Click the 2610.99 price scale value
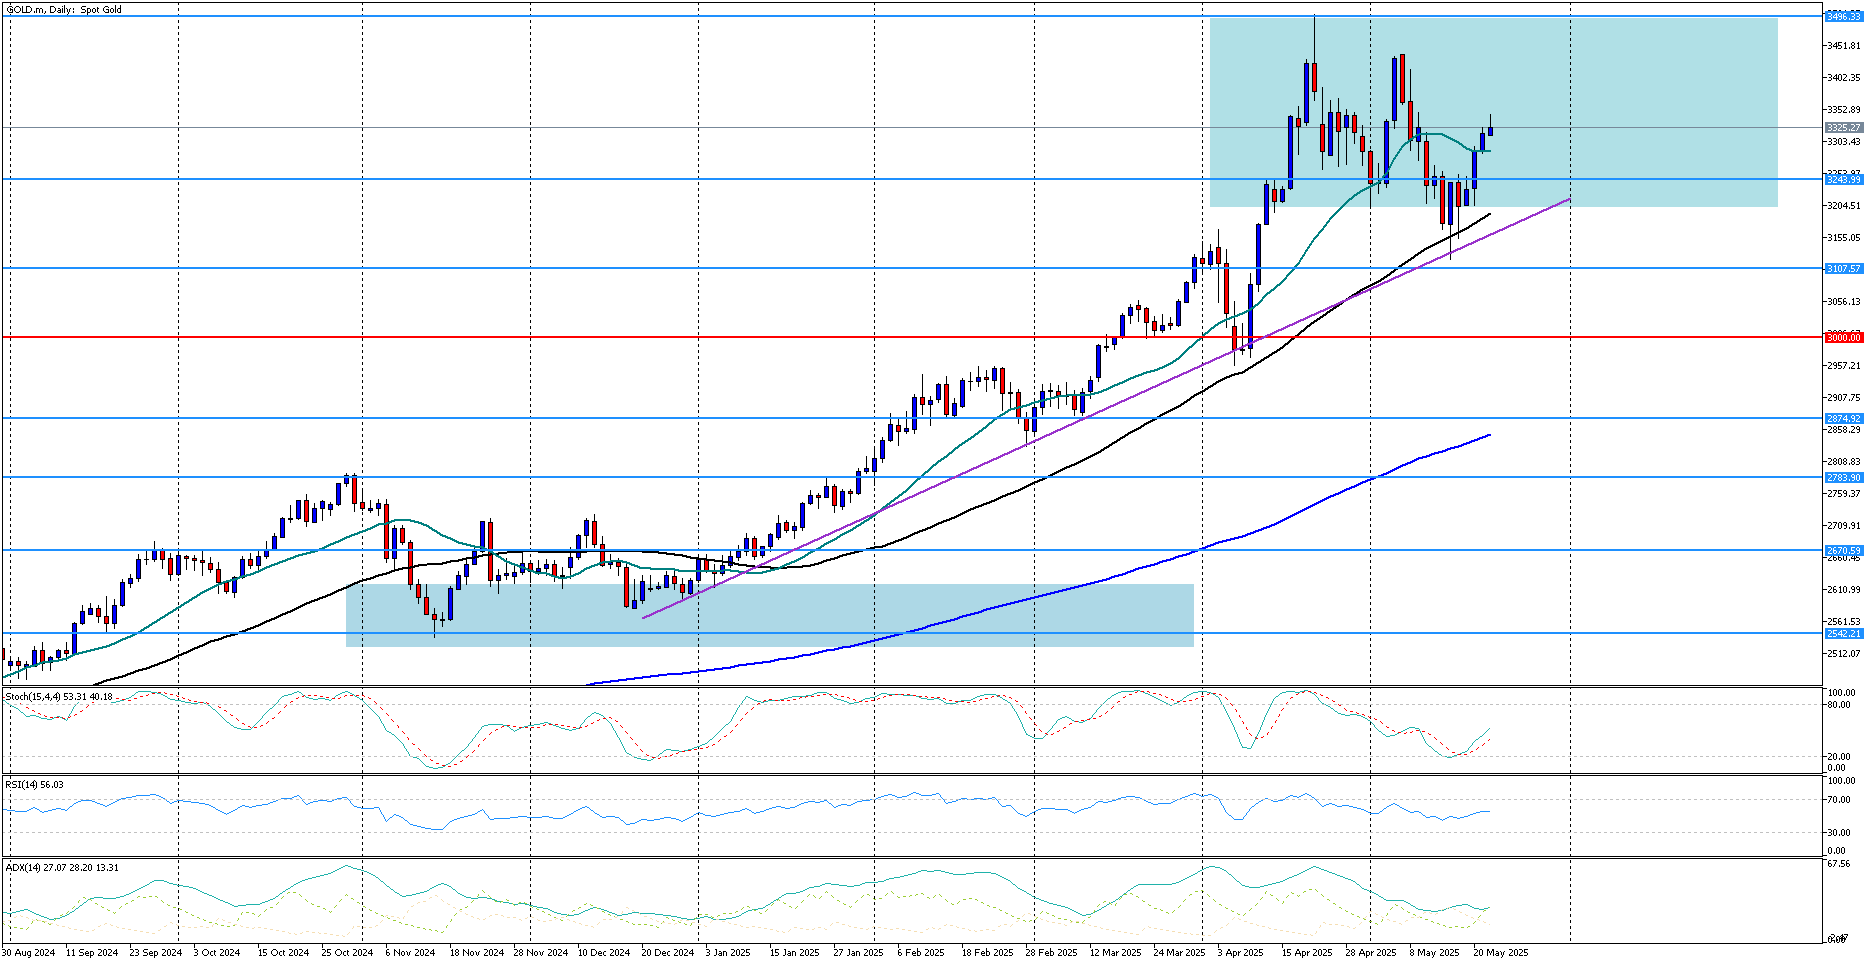Screen dimensions: 1875x964 coord(1844,590)
